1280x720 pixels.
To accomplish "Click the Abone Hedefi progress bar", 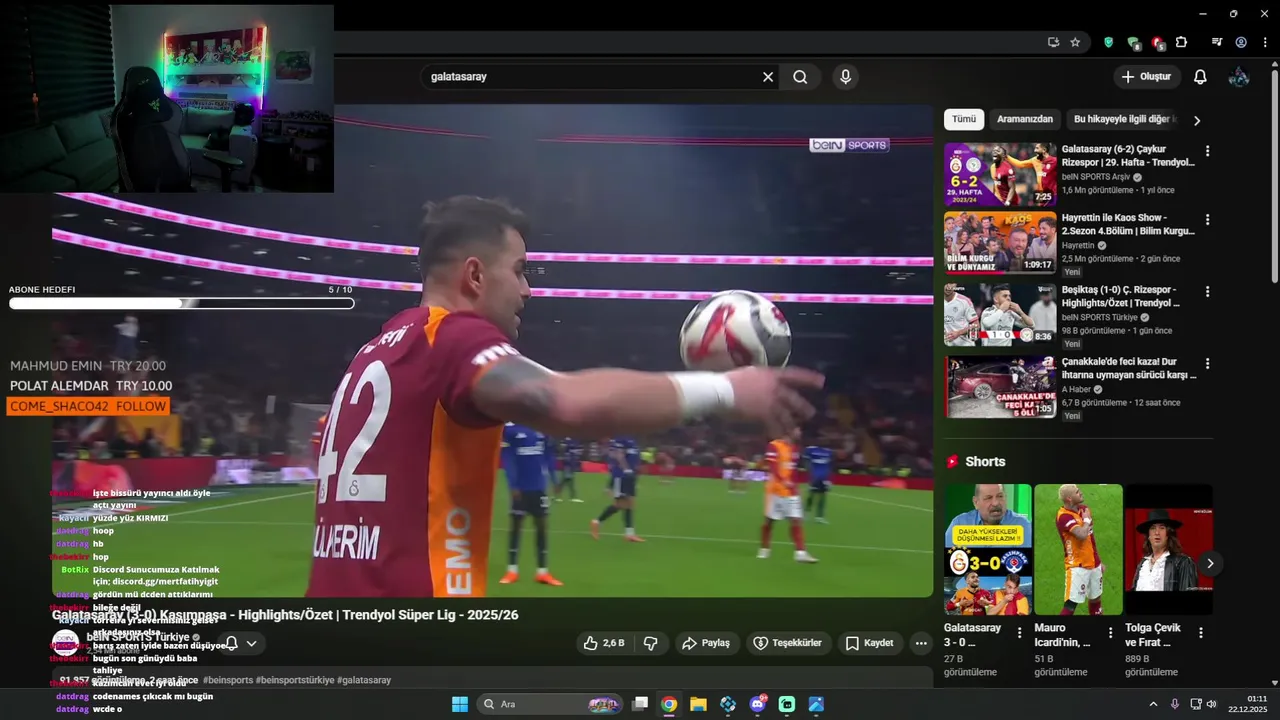I will (181, 303).
